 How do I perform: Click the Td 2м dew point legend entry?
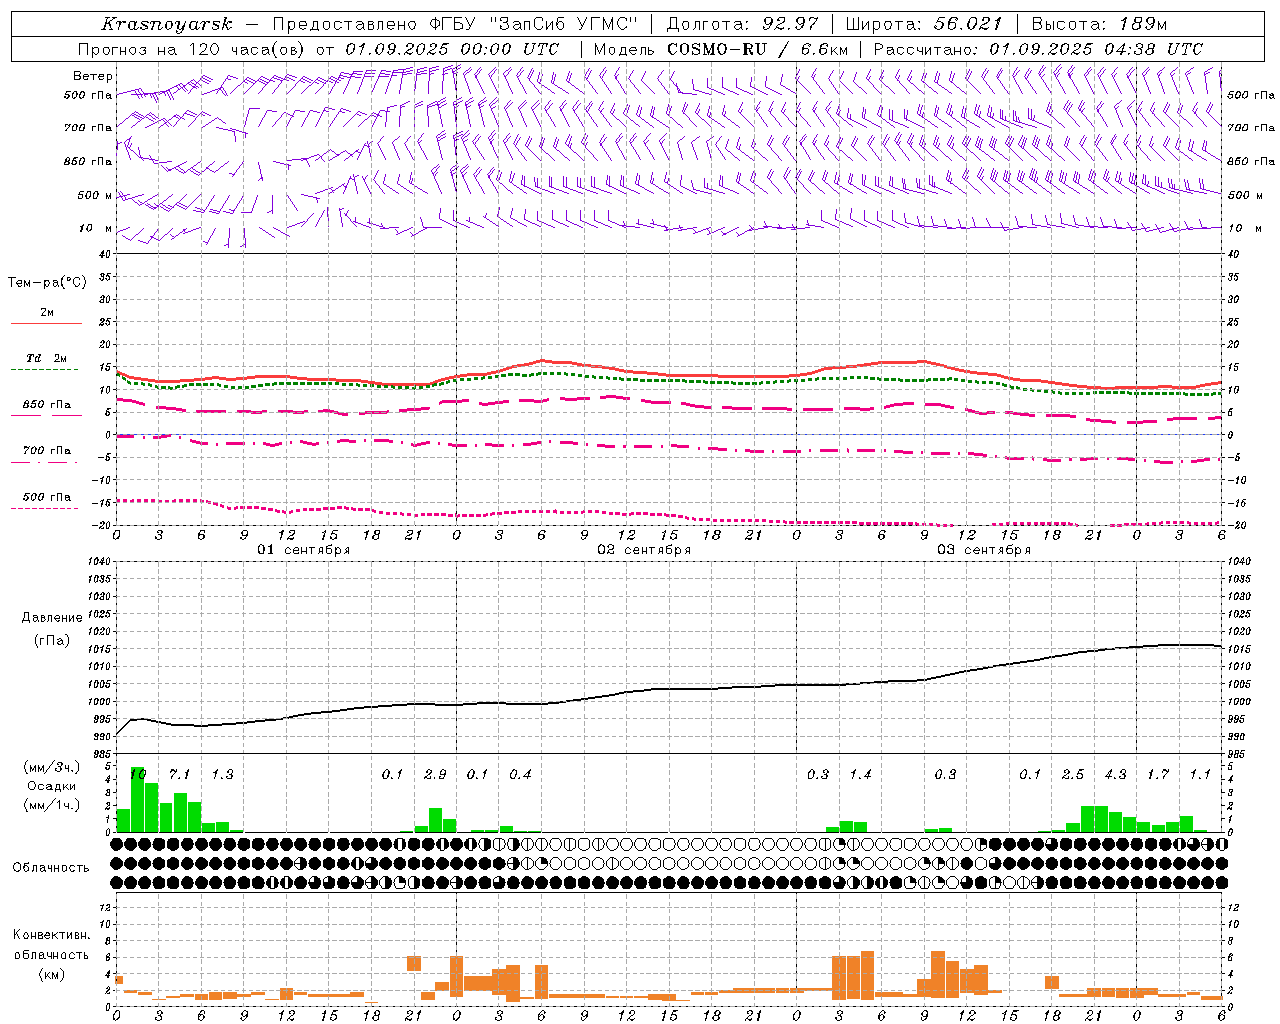click(x=47, y=358)
